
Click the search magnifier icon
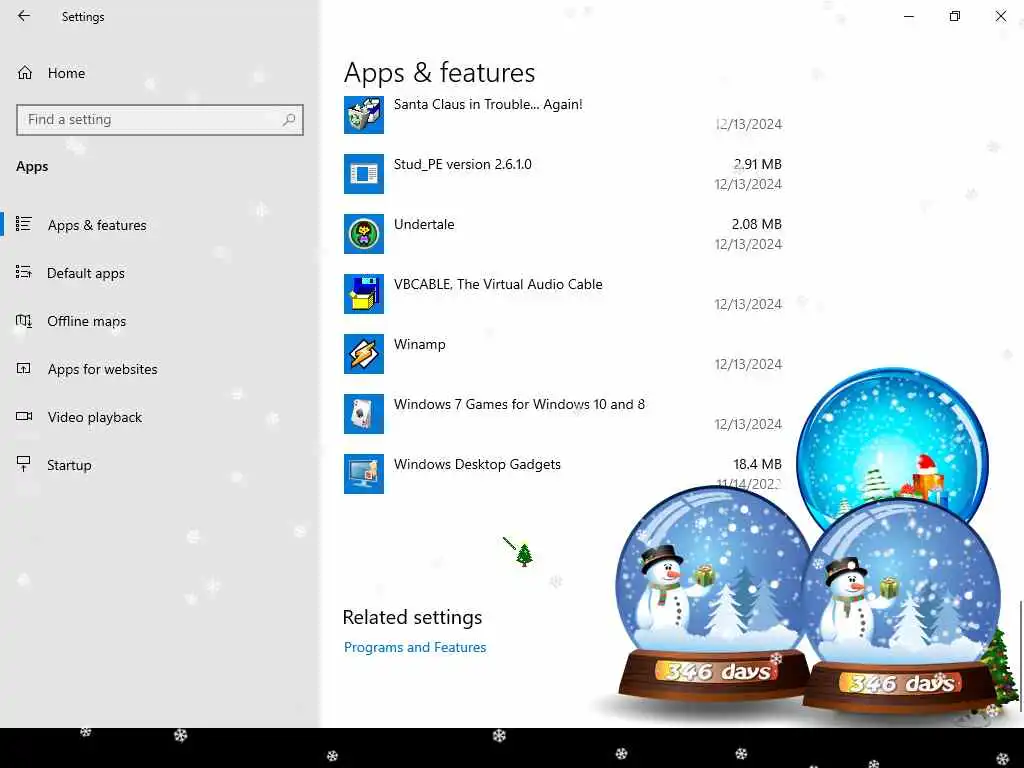point(289,120)
